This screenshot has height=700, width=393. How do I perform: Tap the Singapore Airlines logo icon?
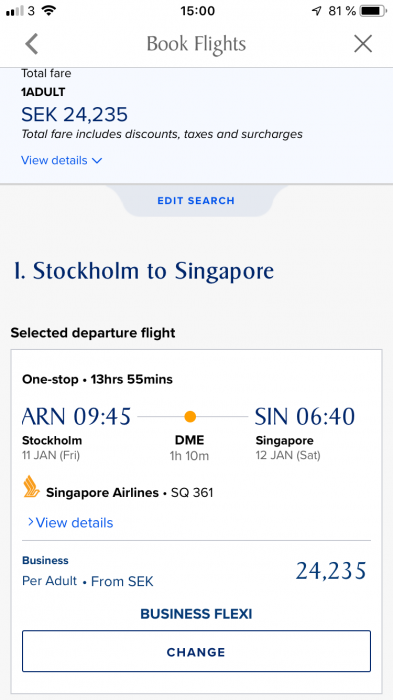32,487
